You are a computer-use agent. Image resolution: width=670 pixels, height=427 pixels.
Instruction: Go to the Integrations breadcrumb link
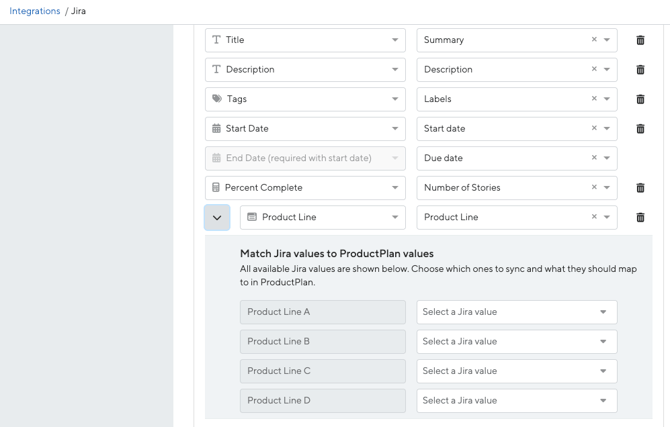coord(35,11)
